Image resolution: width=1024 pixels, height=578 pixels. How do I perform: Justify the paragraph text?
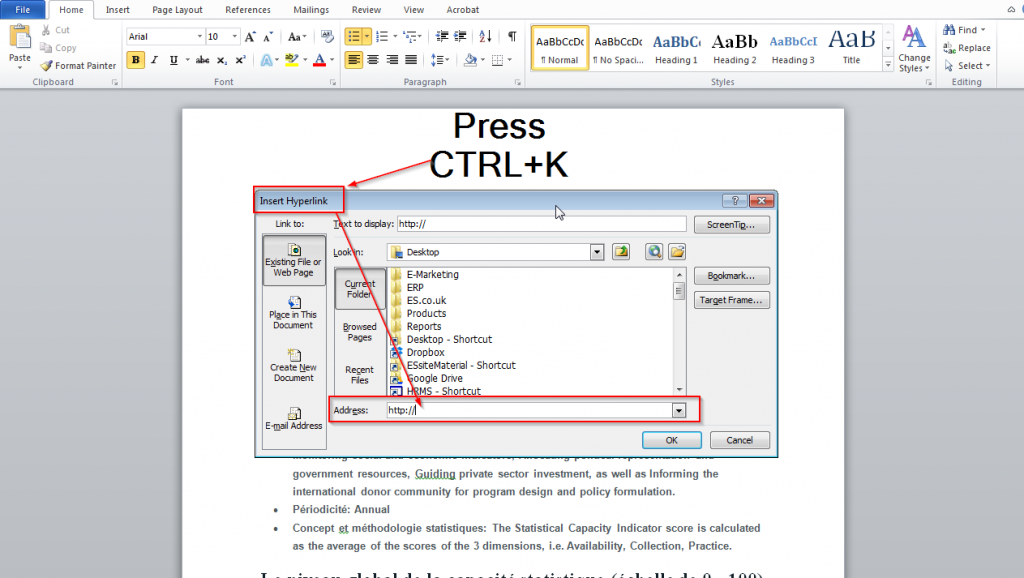click(x=411, y=60)
